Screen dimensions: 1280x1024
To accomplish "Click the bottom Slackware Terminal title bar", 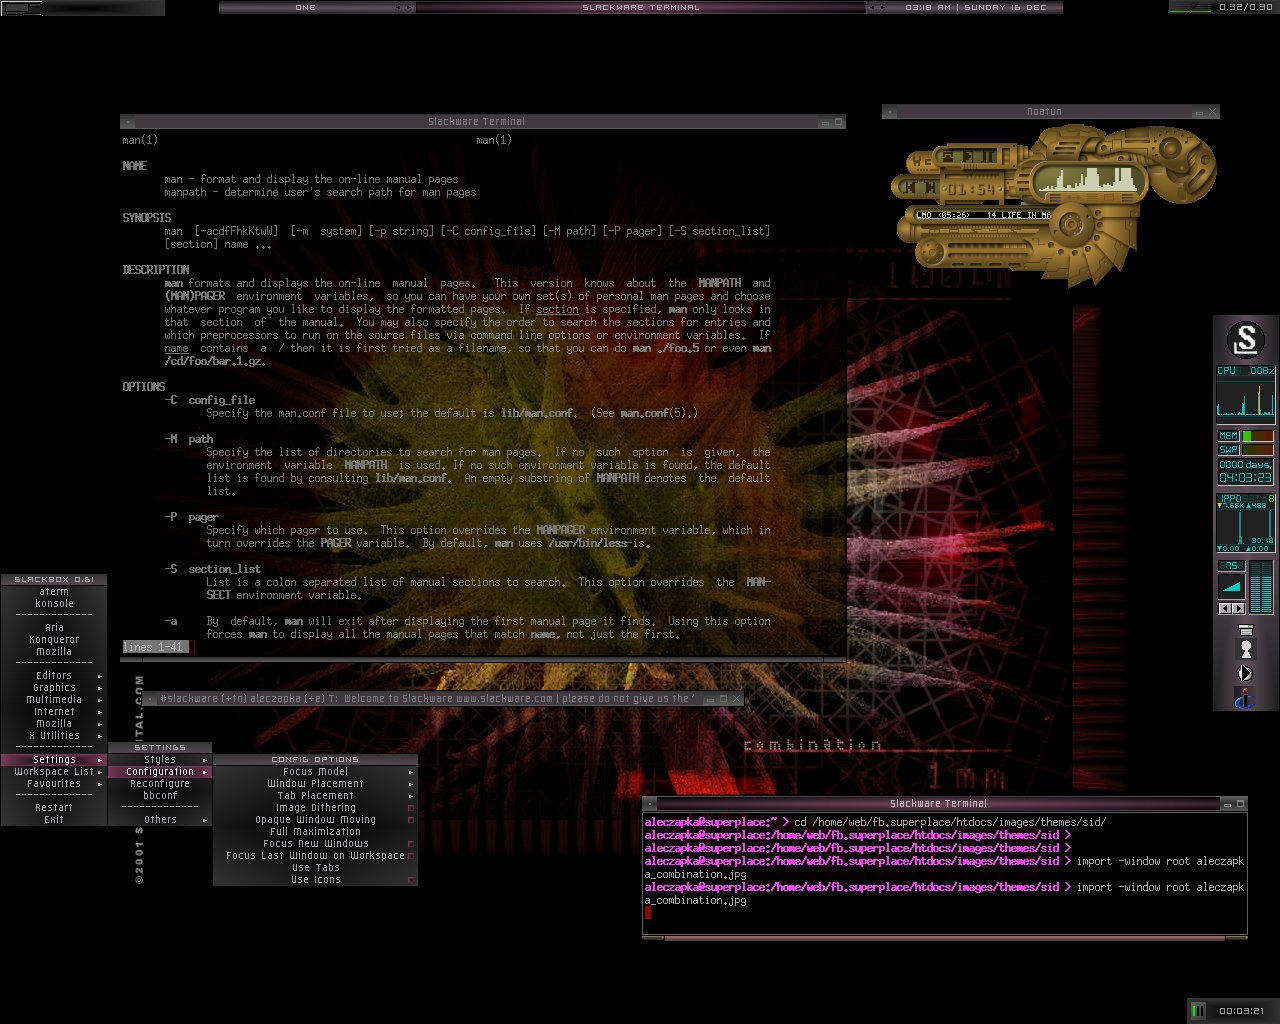I will point(945,803).
